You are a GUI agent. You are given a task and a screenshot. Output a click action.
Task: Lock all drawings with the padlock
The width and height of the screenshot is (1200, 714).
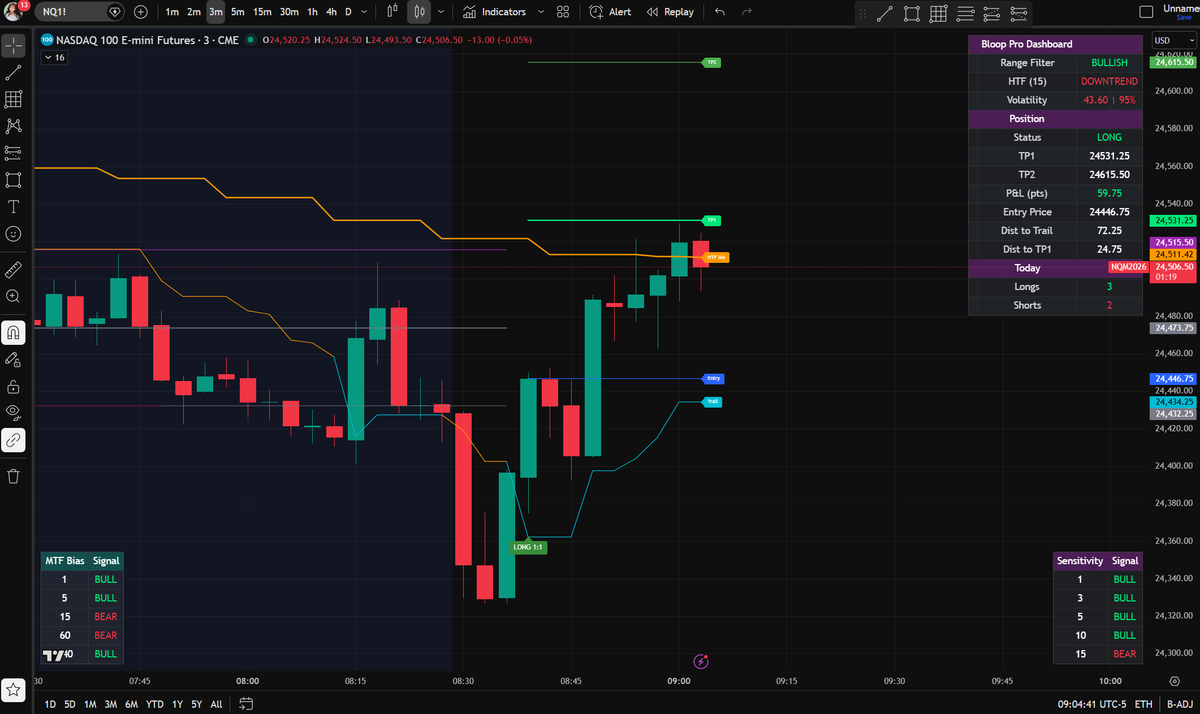click(x=13, y=387)
